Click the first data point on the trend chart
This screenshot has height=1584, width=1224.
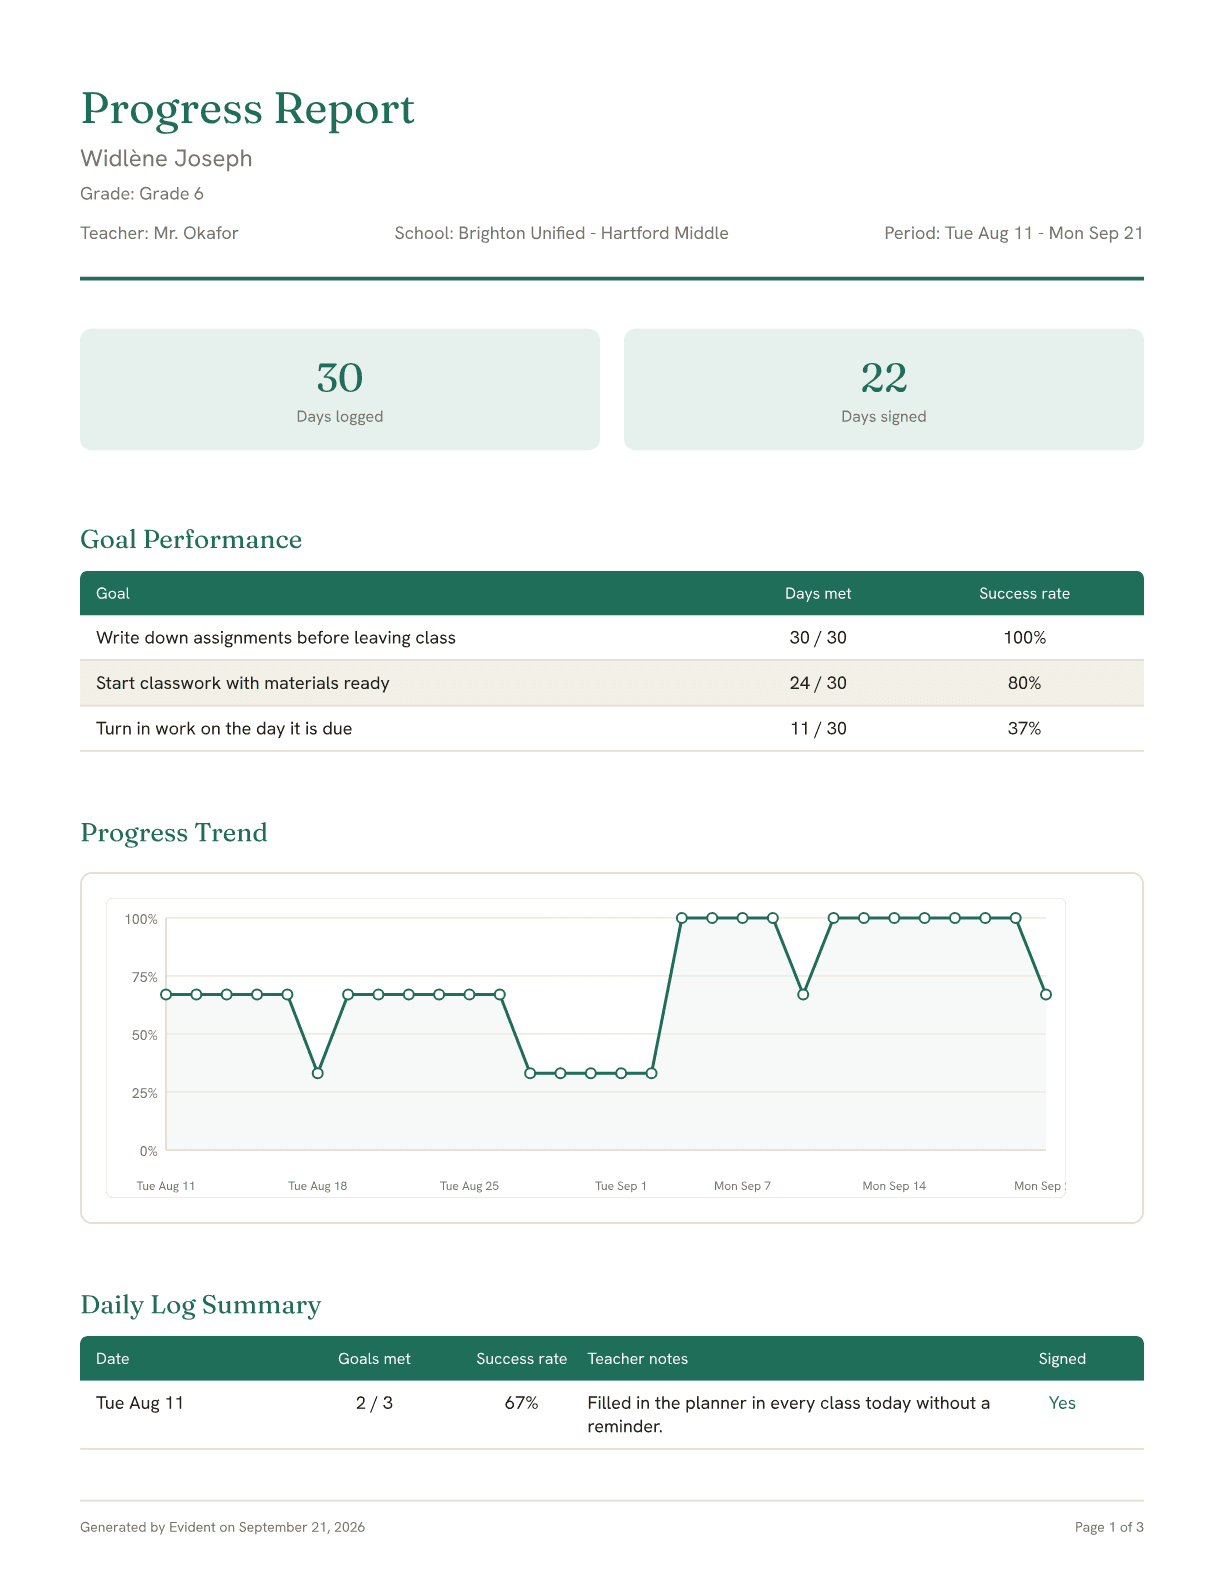tap(166, 995)
